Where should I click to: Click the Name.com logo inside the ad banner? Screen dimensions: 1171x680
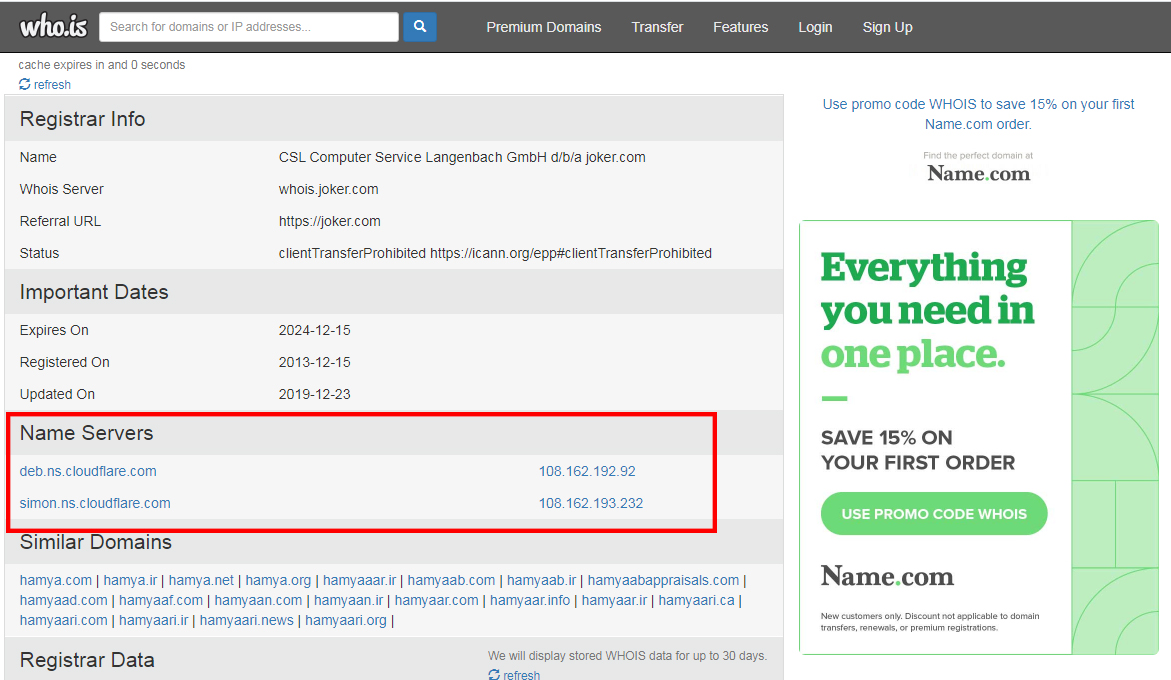click(887, 576)
